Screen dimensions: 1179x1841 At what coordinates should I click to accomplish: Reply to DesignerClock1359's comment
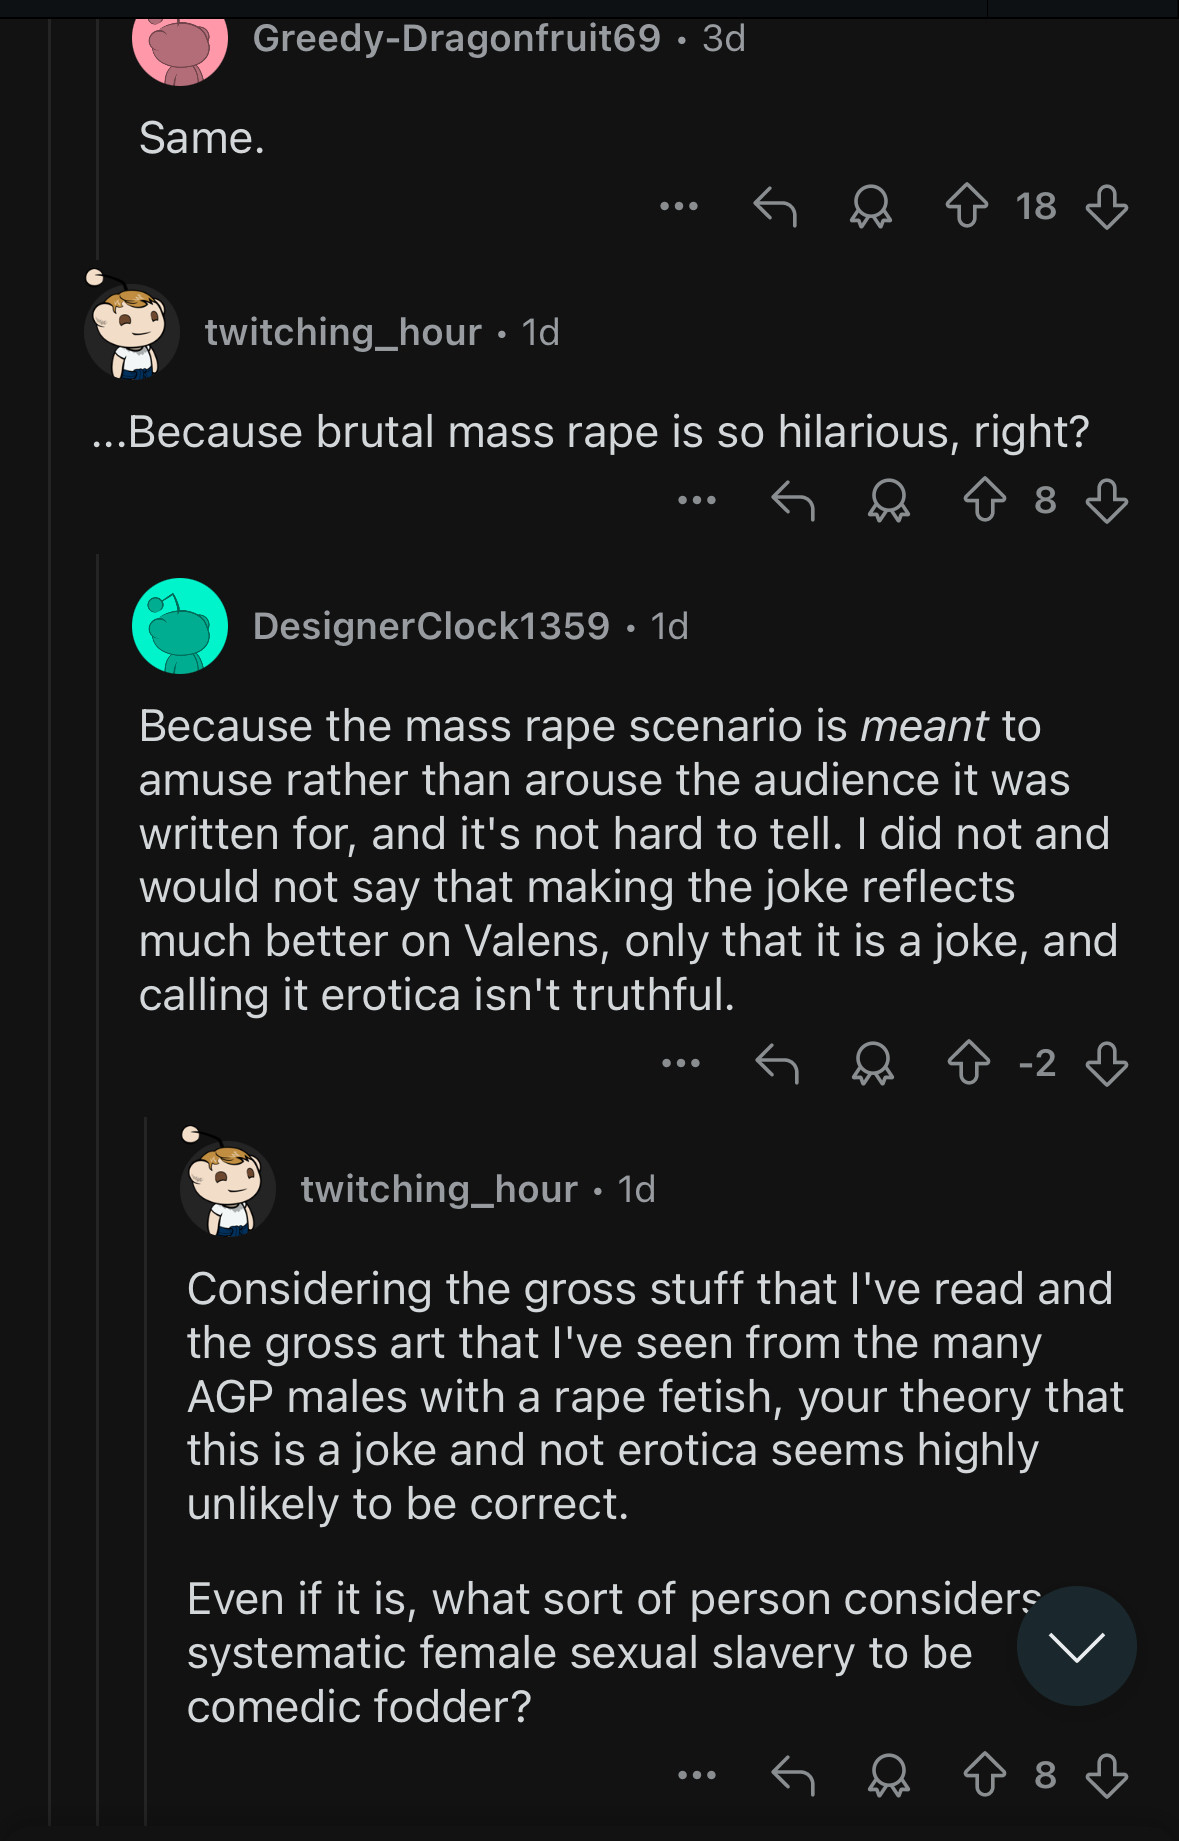[777, 1063]
